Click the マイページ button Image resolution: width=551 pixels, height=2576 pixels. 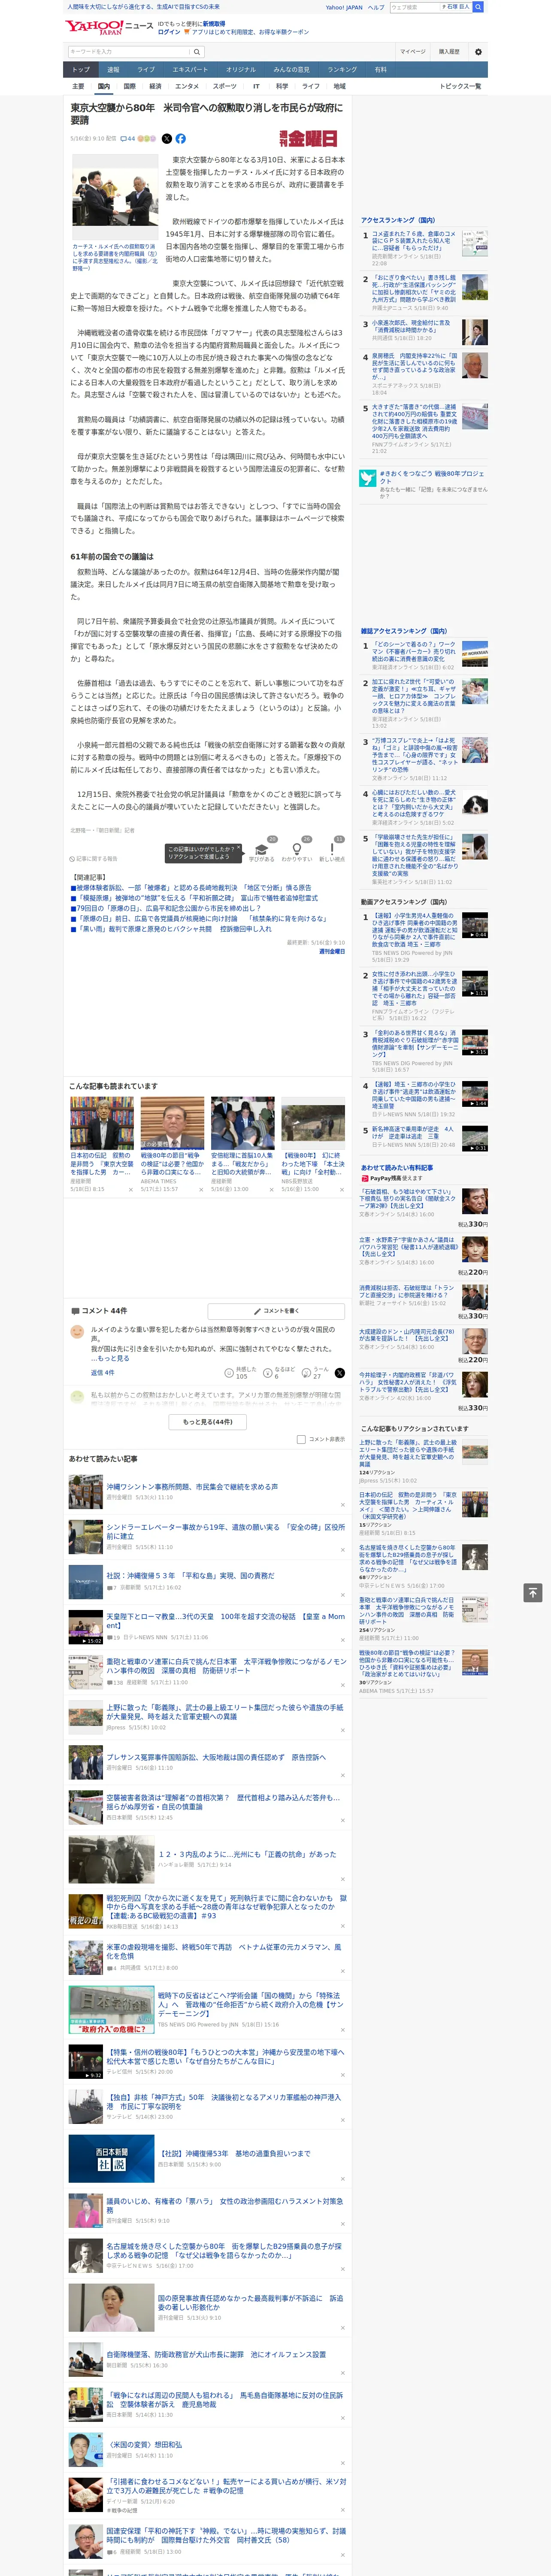(x=412, y=52)
